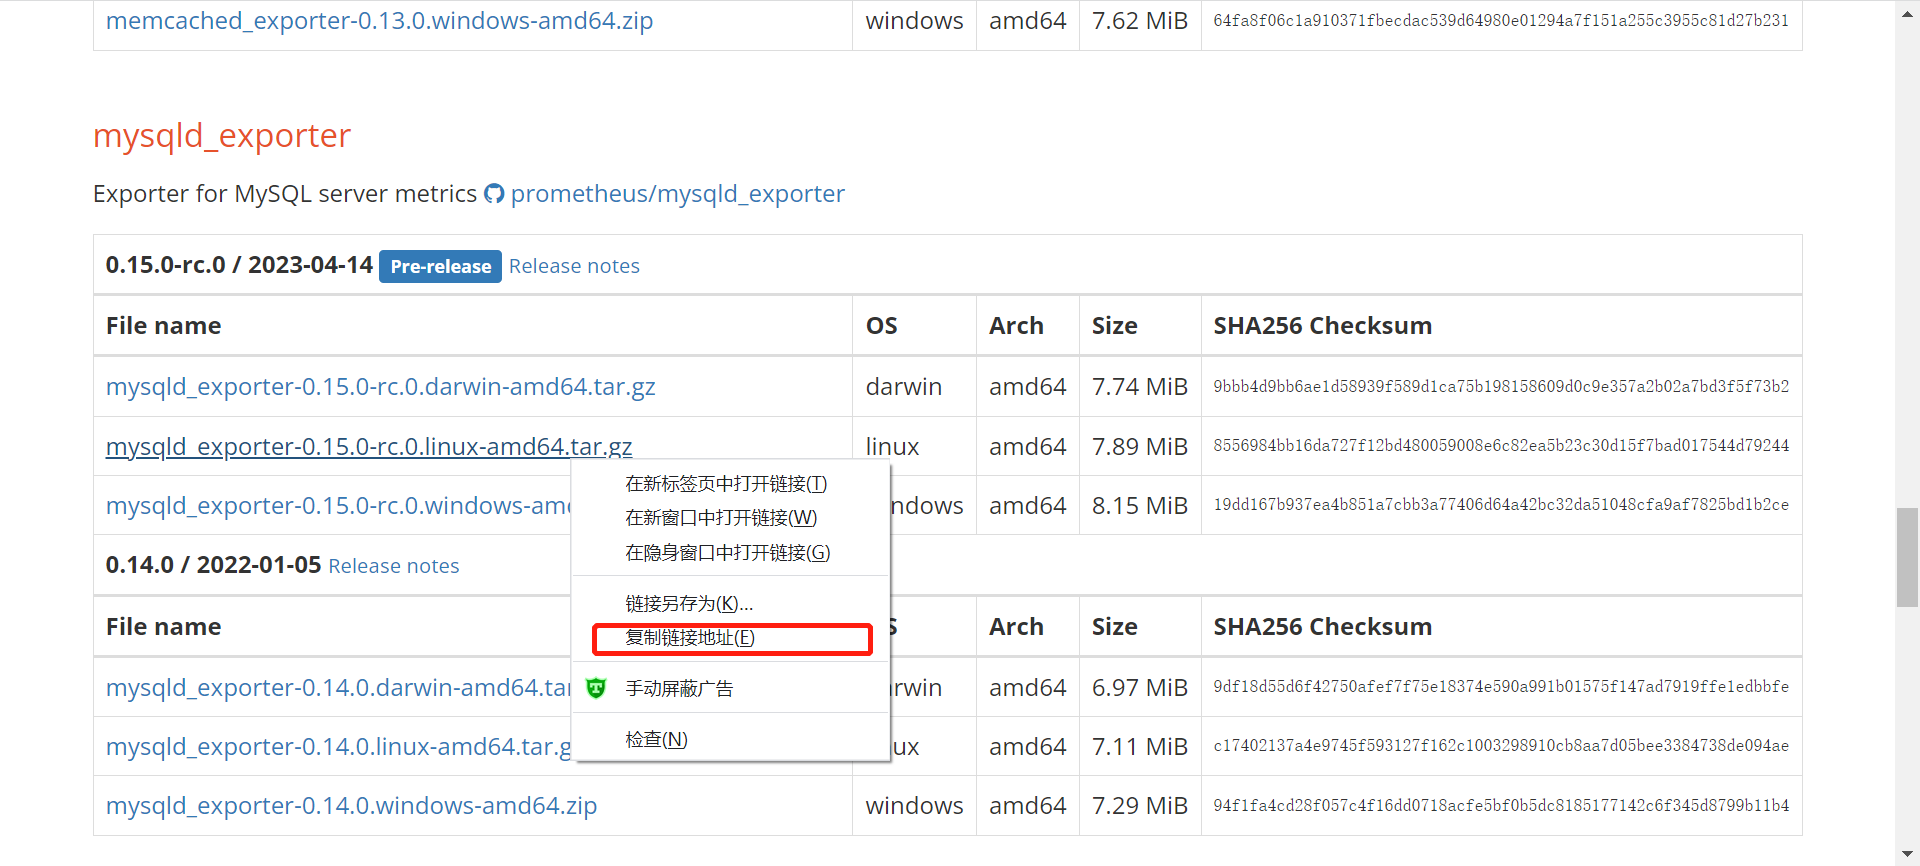Click the 0.15.0-rc.0 / 2023-04-14 version text

pyautogui.click(x=239, y=265)
